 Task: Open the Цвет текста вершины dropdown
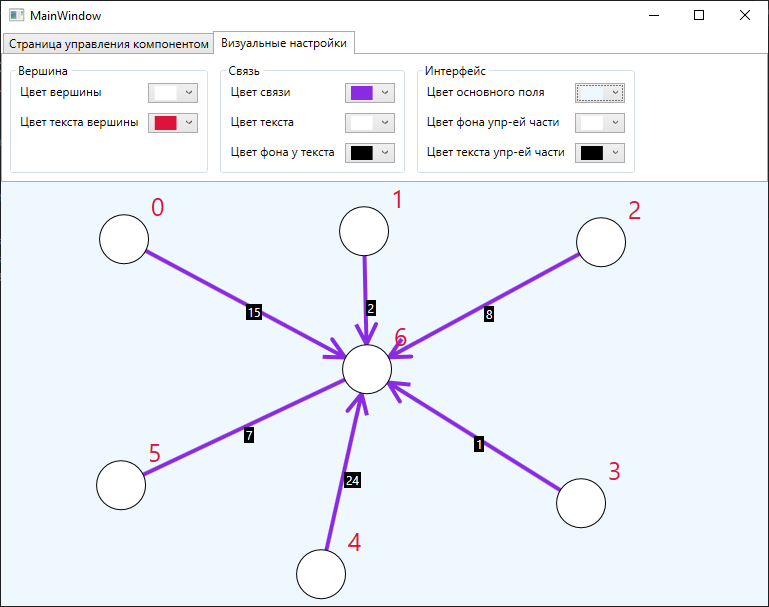pos(173,123)
